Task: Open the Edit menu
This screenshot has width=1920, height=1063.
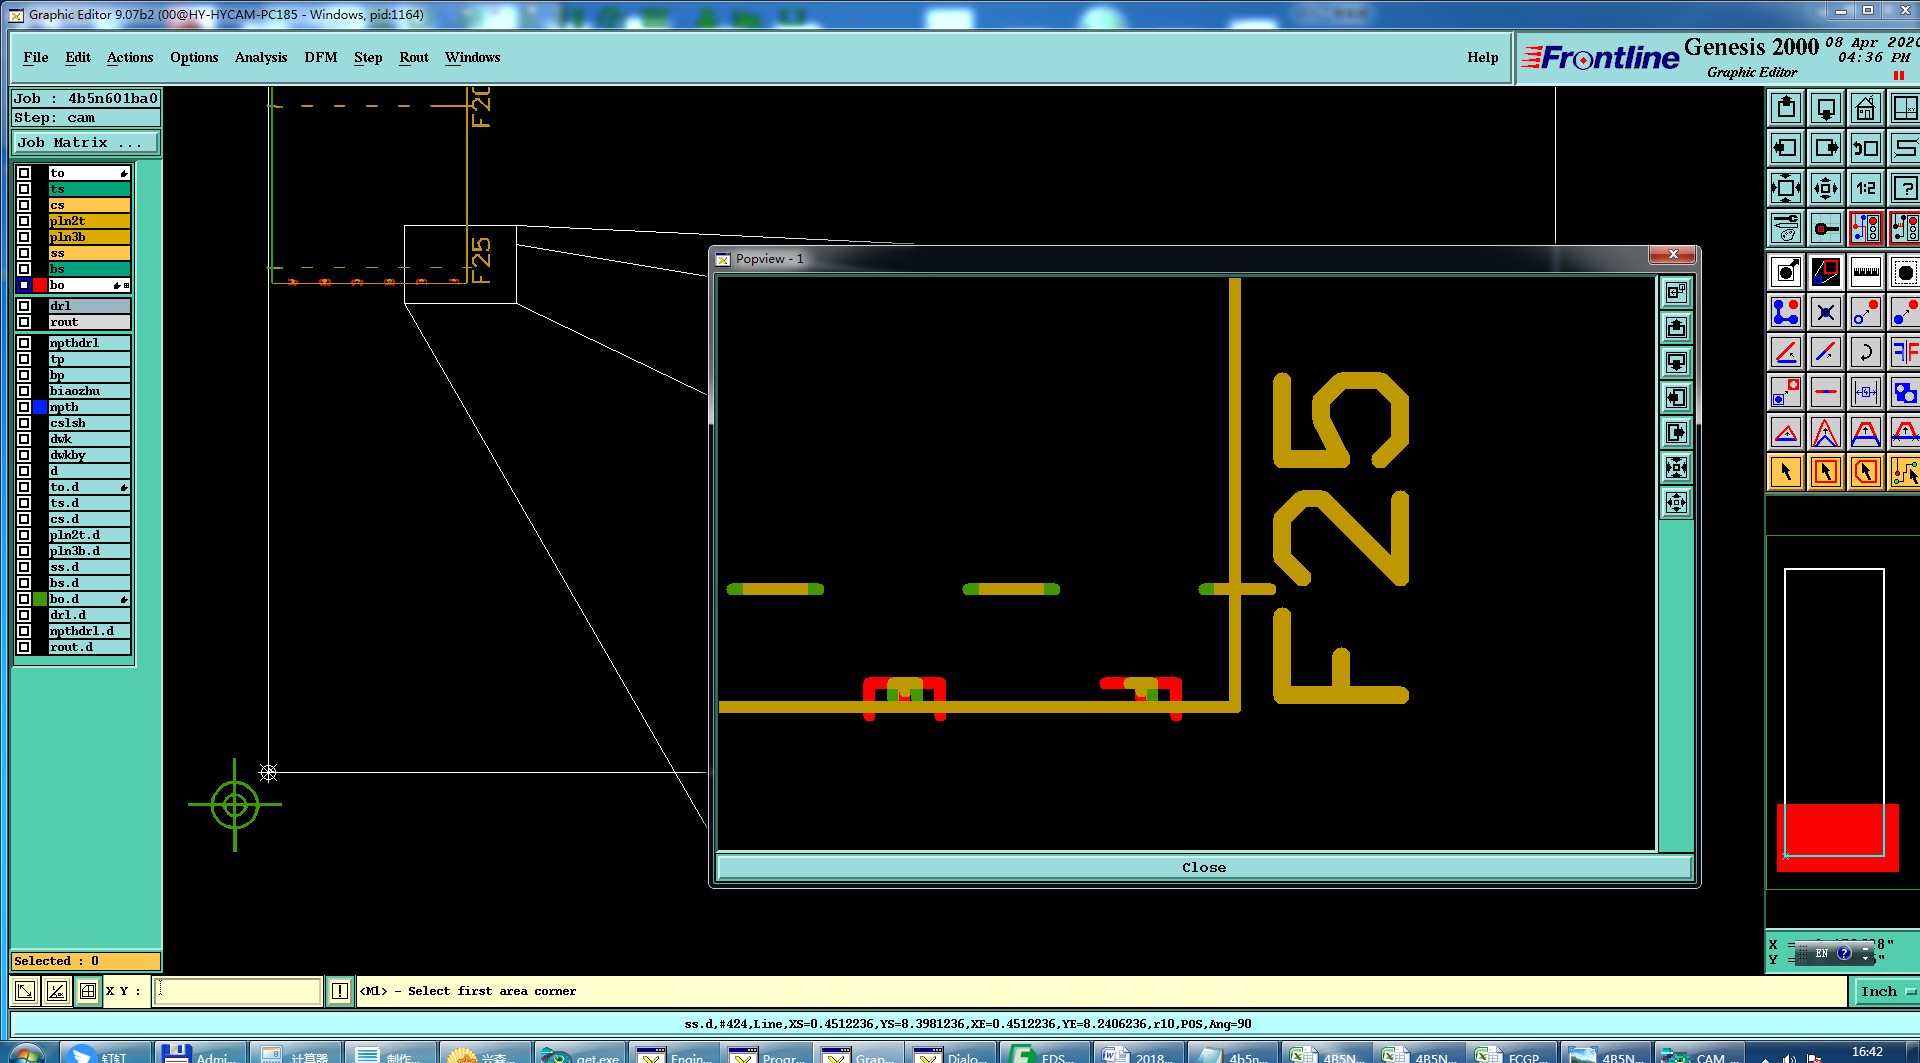Action: (x=78, y=57)
